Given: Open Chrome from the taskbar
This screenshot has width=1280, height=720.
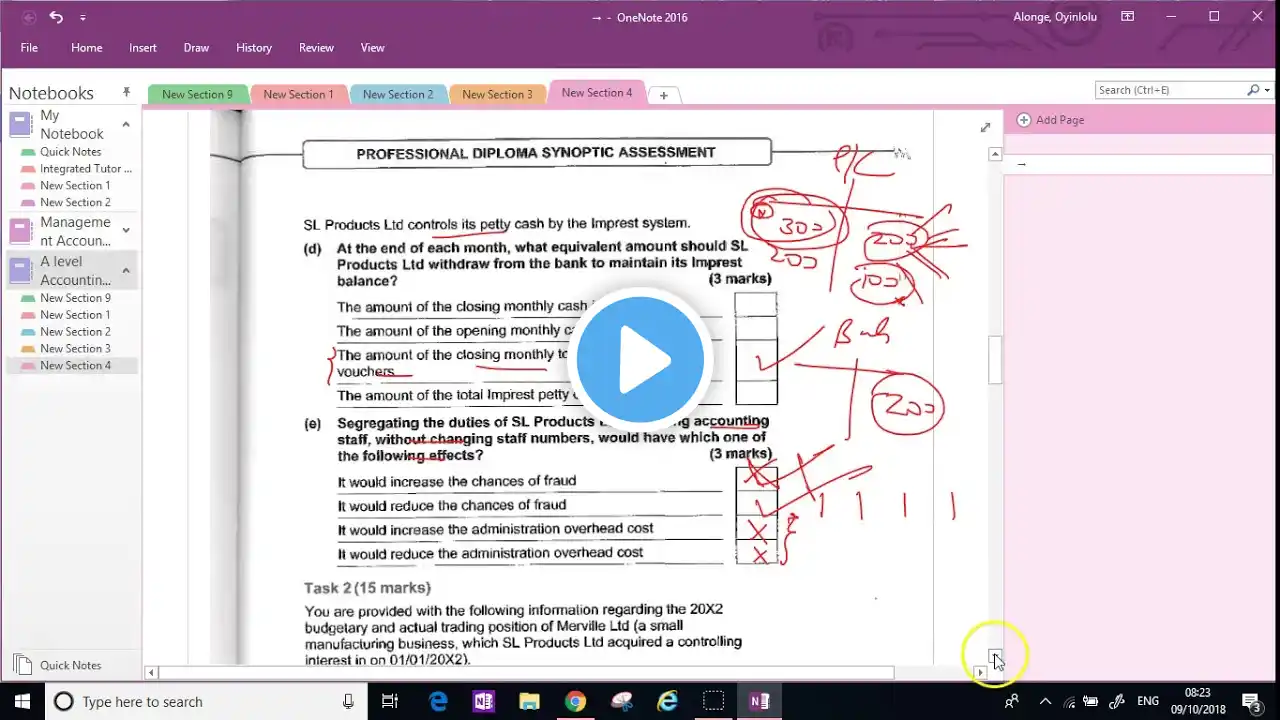Looking at the screenshot, I should point(575,701).
